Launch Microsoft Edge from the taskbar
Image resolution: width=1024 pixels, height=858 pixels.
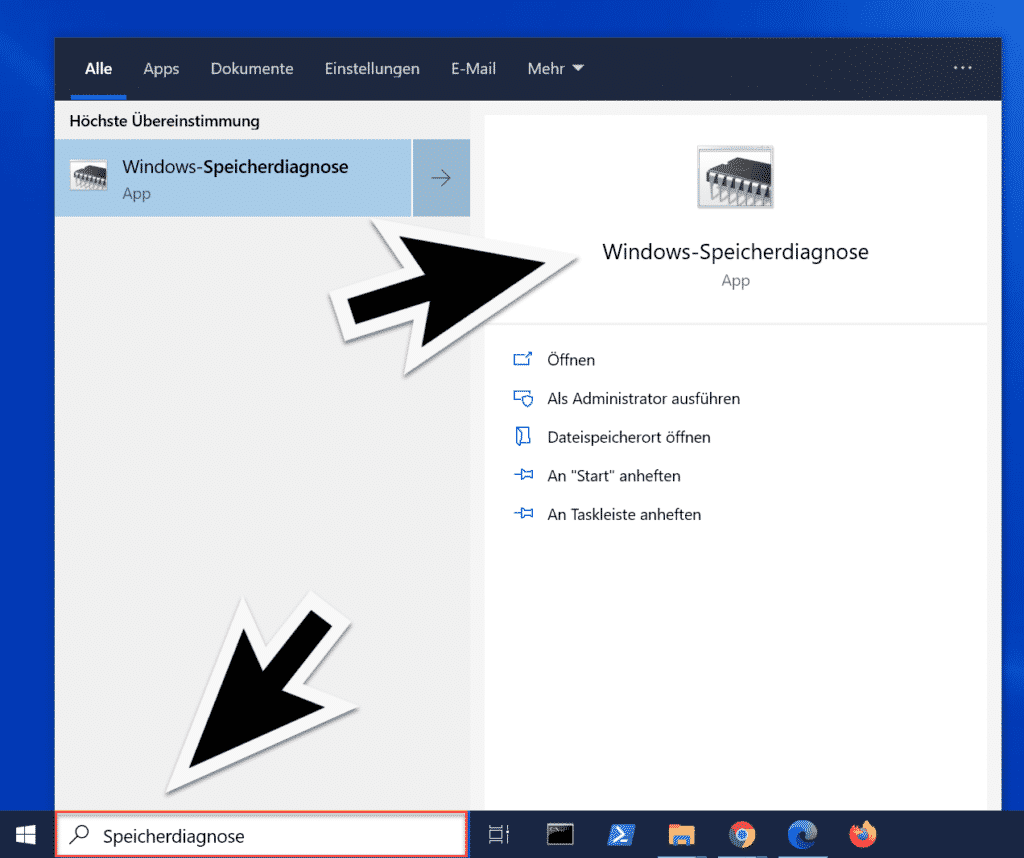coord(803,834)
